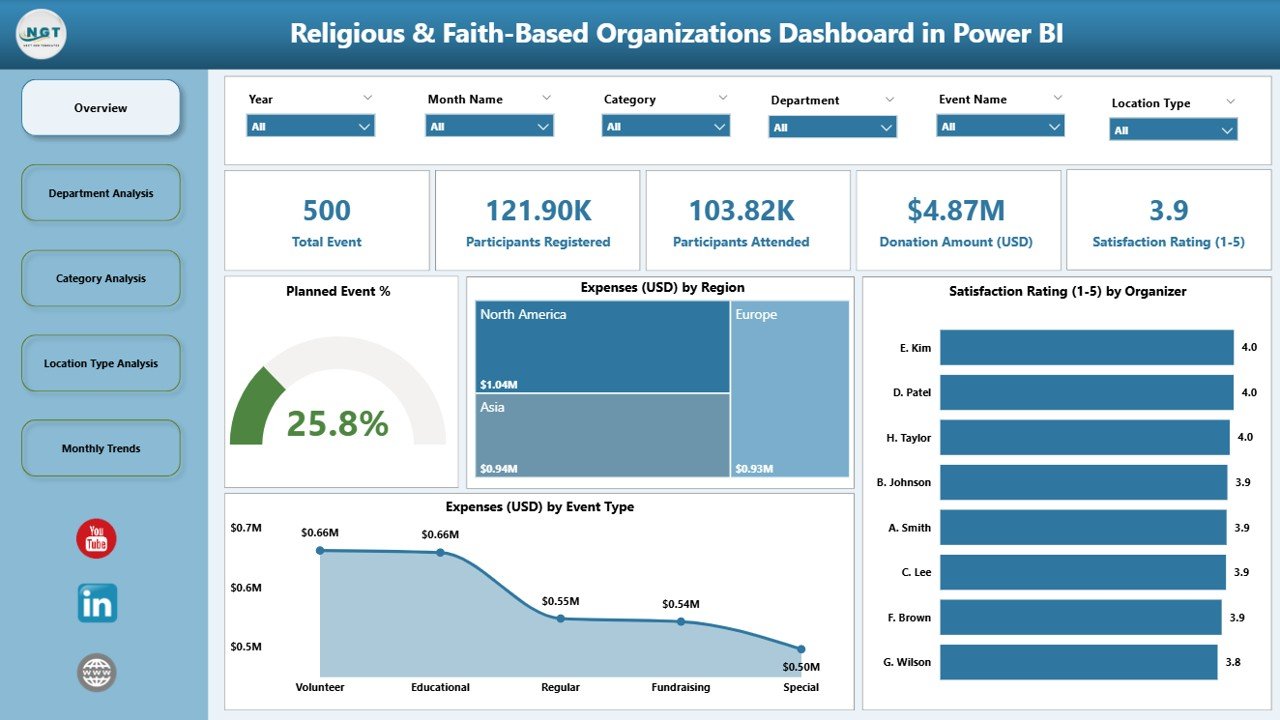Click the Location Type Analysis button
1280x720 pixels.
[100, 363]
